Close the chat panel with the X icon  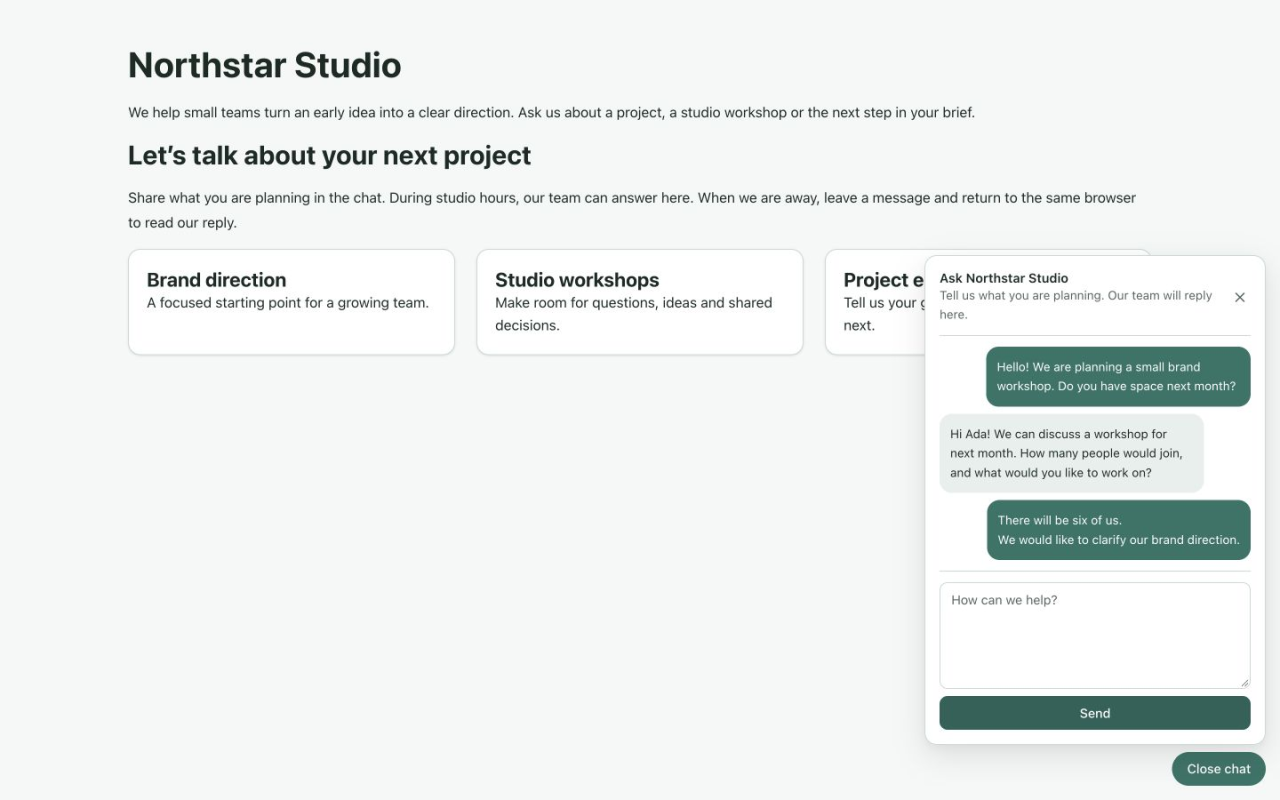1240,297
